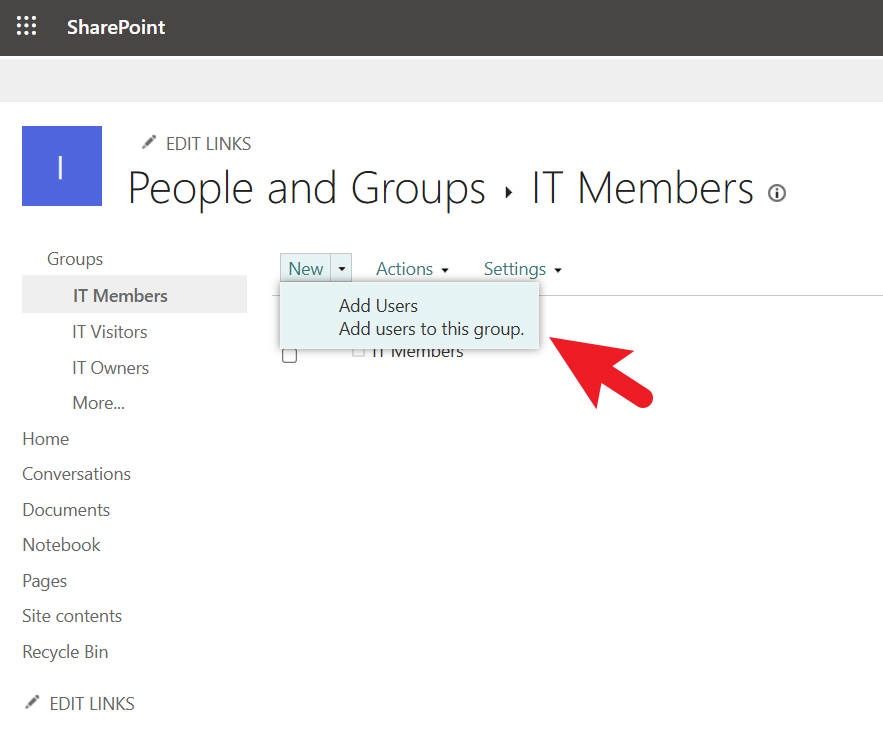Go to People and Groups breadcrumb link
This screenshot has width=883, height=747.
pyautogui.click(x=307, y=188)
